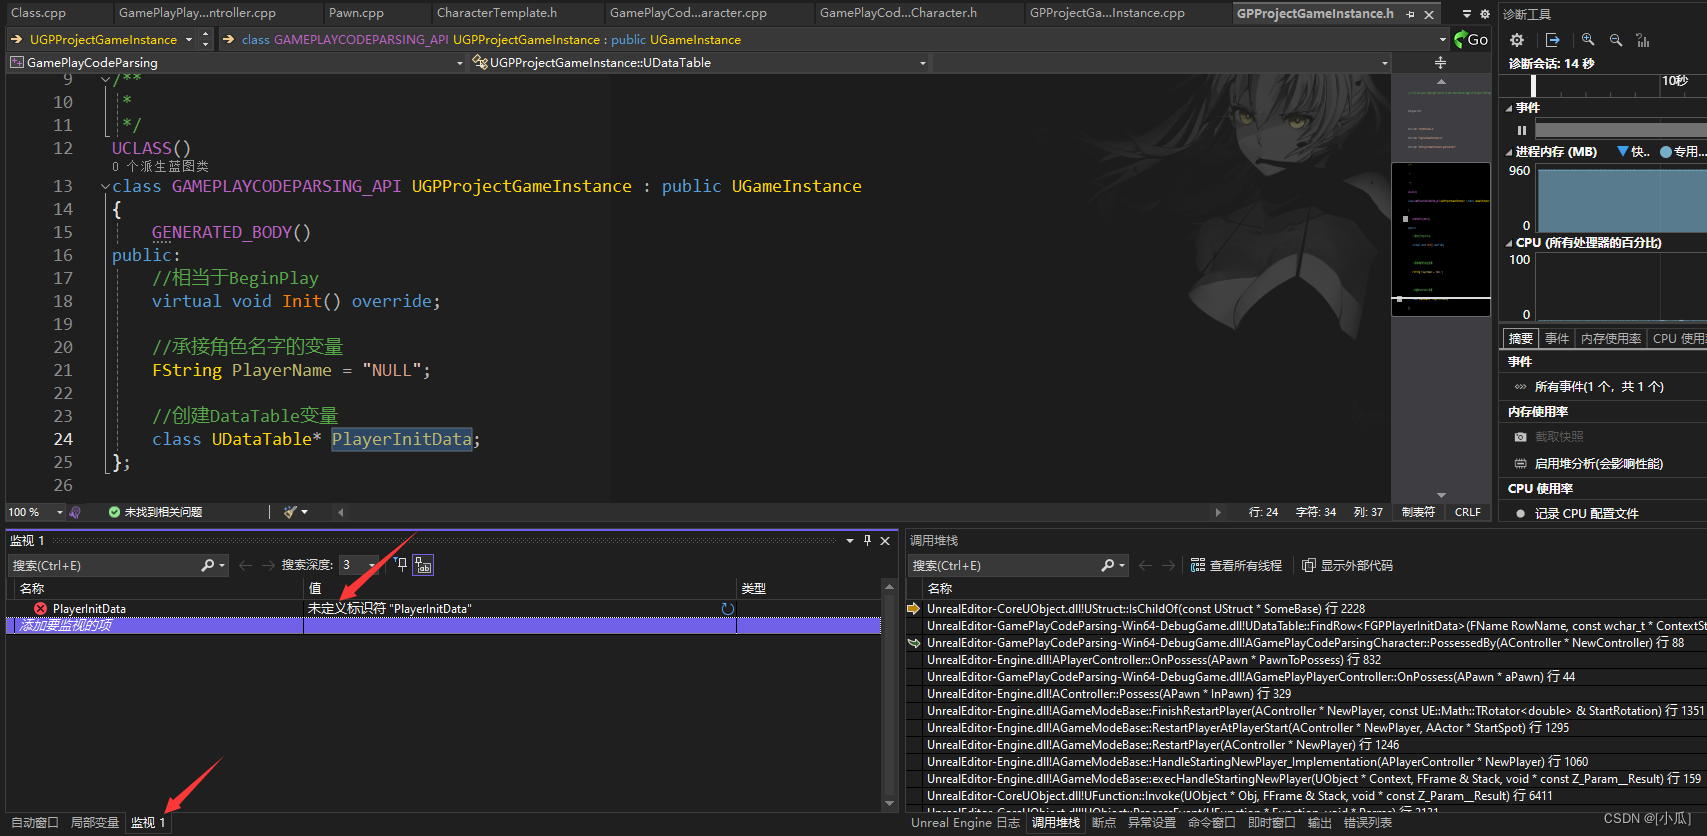Refresh the PlayerInitData watch value
This screenshot has width=1707, height=836.
click(728, 608)
